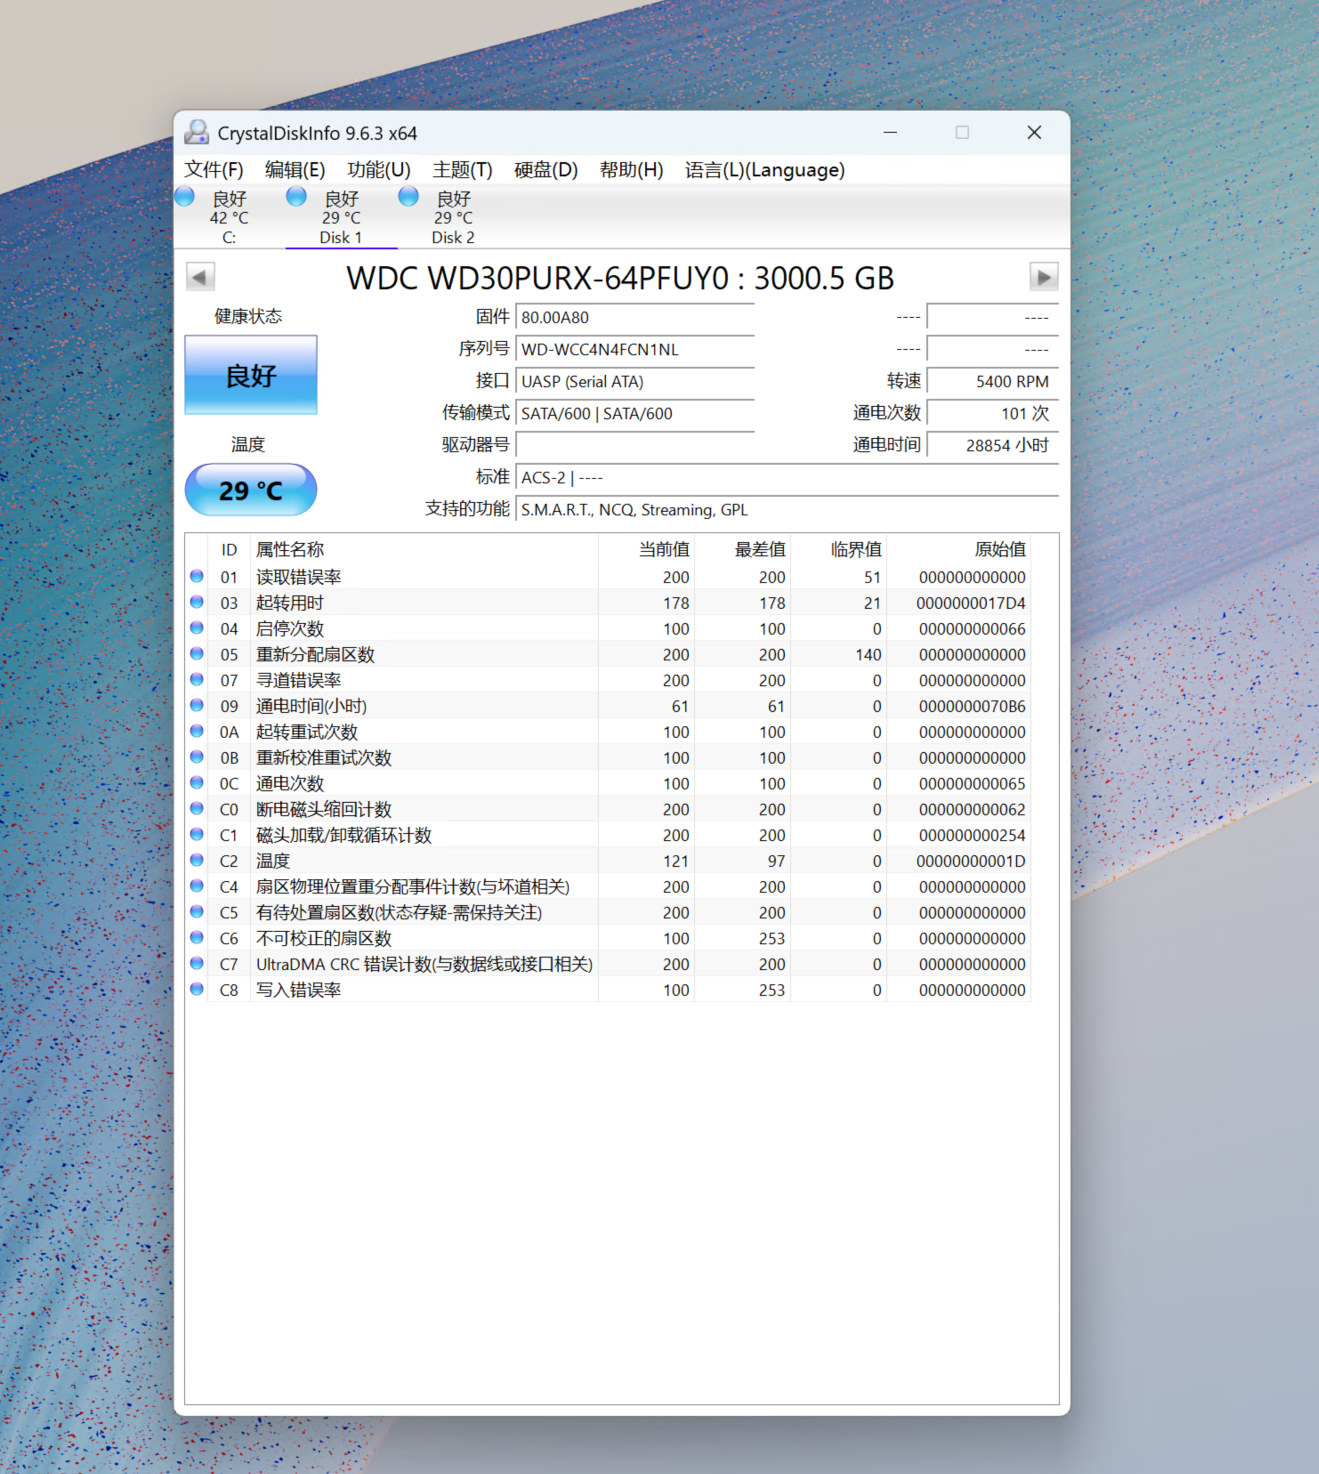This screenshot has height=1474, width=1319.
Task: Click the 良好 health status button
Action: pyautogui.click(x=251, y=375)
